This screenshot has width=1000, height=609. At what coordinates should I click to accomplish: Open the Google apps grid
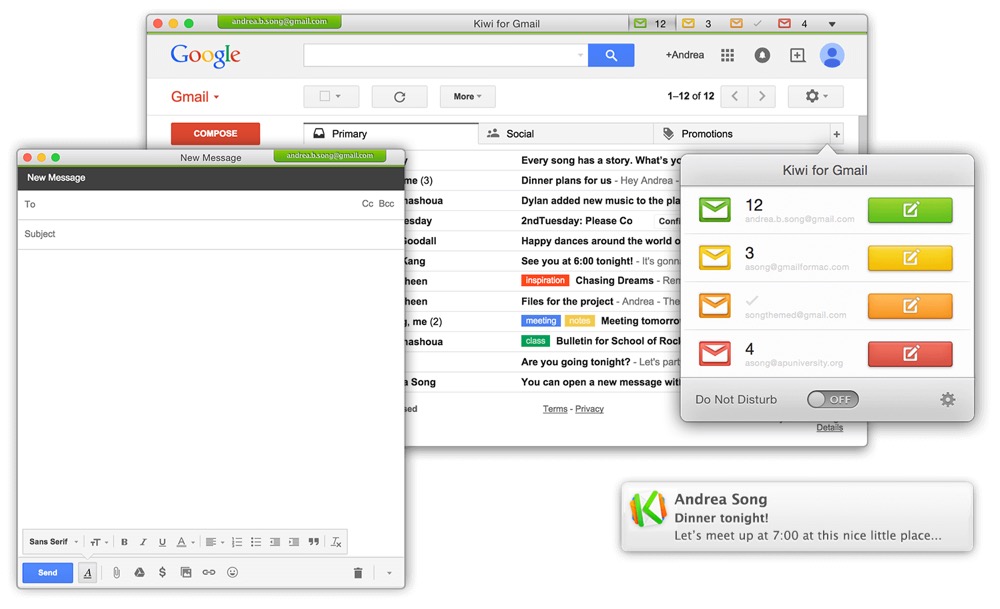click(727, 55)
